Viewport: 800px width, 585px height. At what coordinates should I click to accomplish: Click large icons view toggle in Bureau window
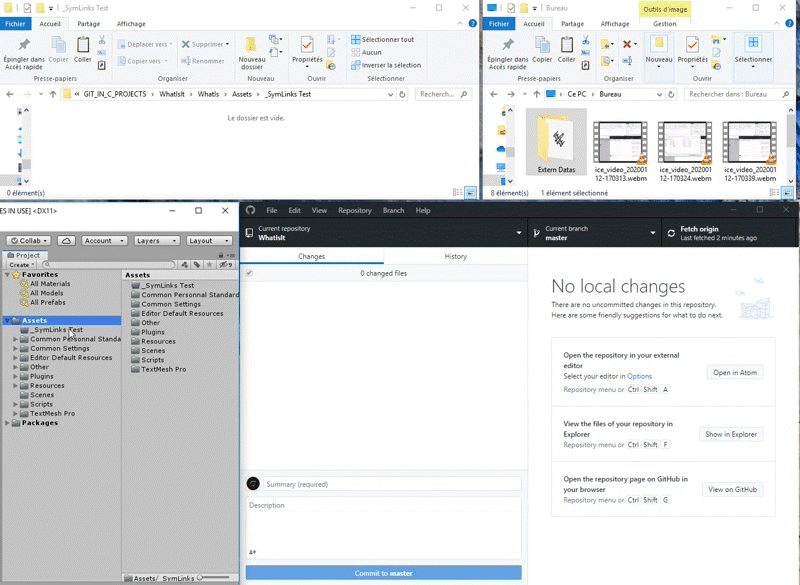pyautogui.click(x=788, y=193)
